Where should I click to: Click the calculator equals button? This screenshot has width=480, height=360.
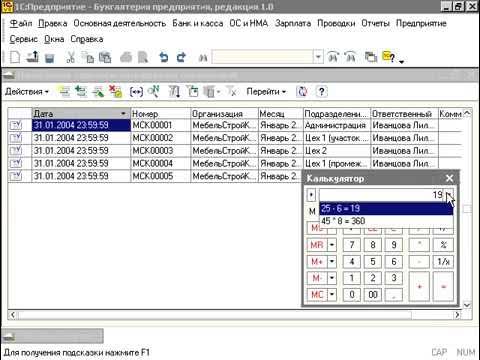tap(443, 286)
